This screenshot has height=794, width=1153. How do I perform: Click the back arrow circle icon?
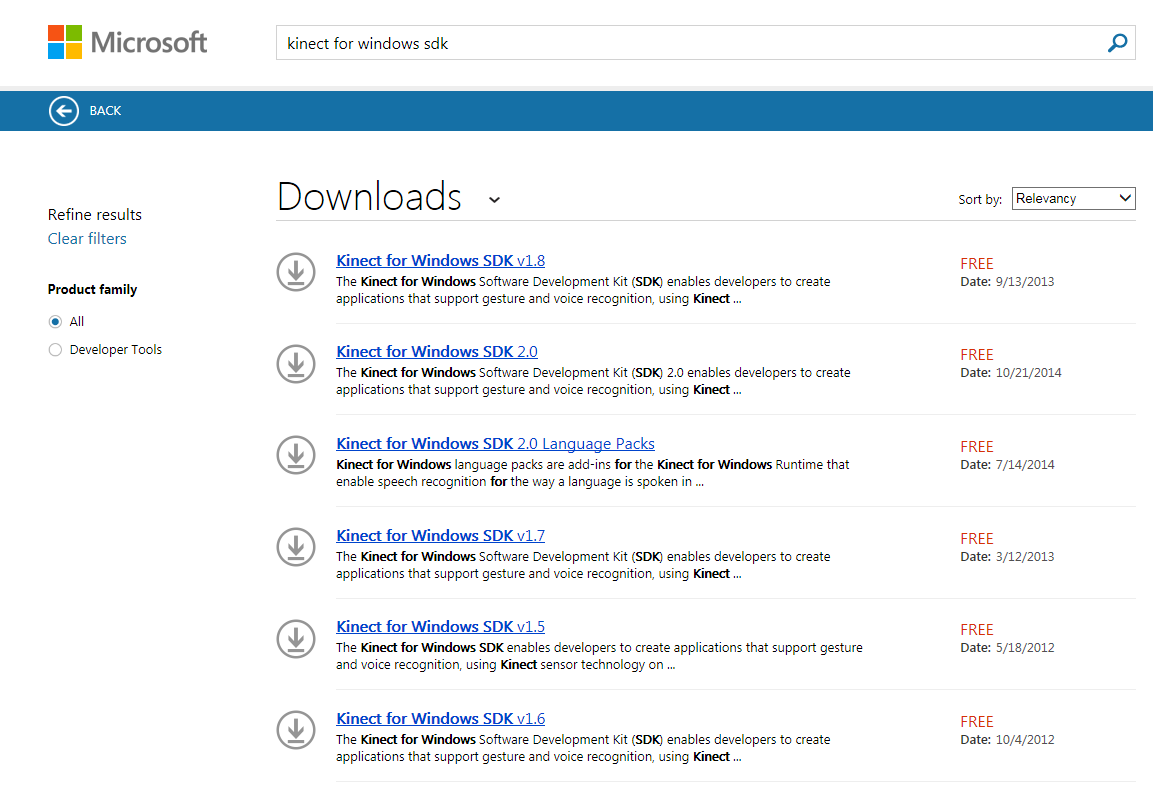pos(64,111)
